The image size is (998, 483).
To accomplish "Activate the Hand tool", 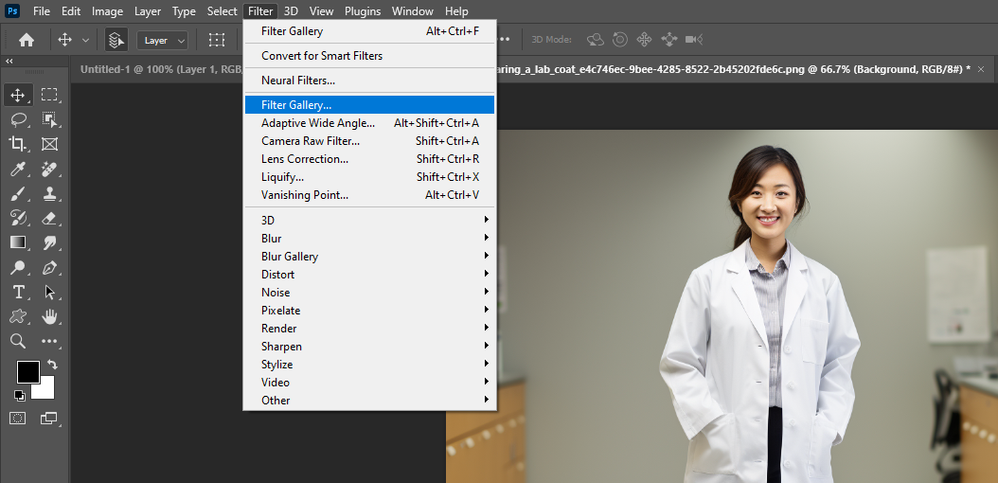I will (x=49, y=317).
